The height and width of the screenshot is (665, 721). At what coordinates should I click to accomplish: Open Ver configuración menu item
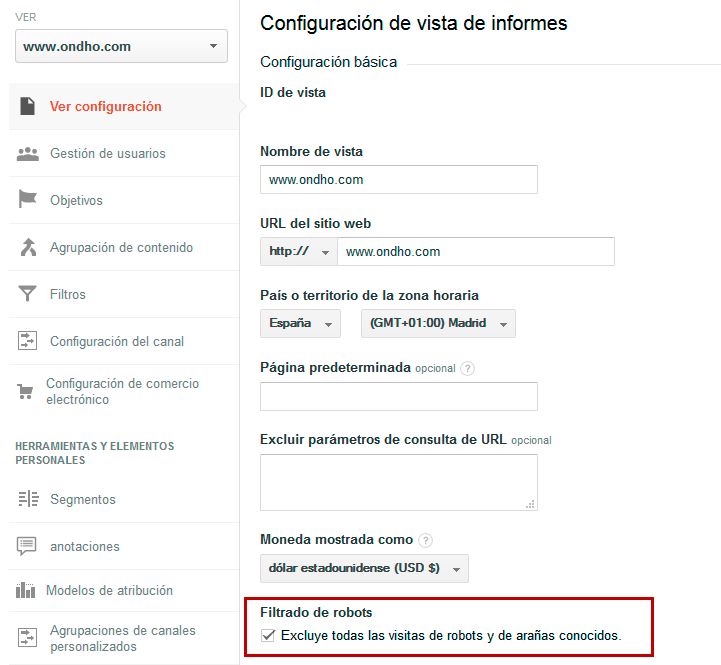point(124,106)
